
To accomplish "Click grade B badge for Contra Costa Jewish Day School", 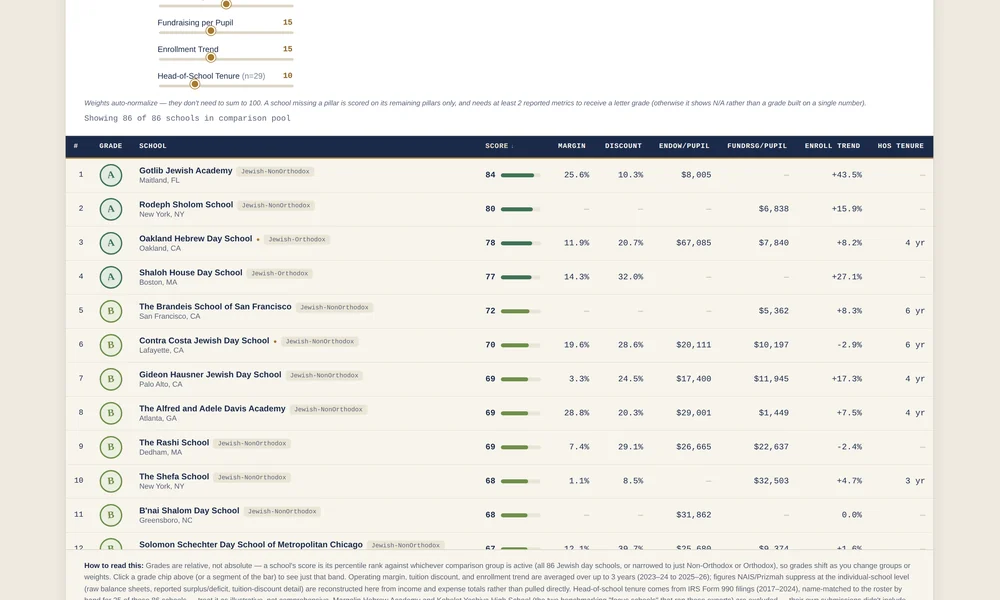I will coord(110,345).
